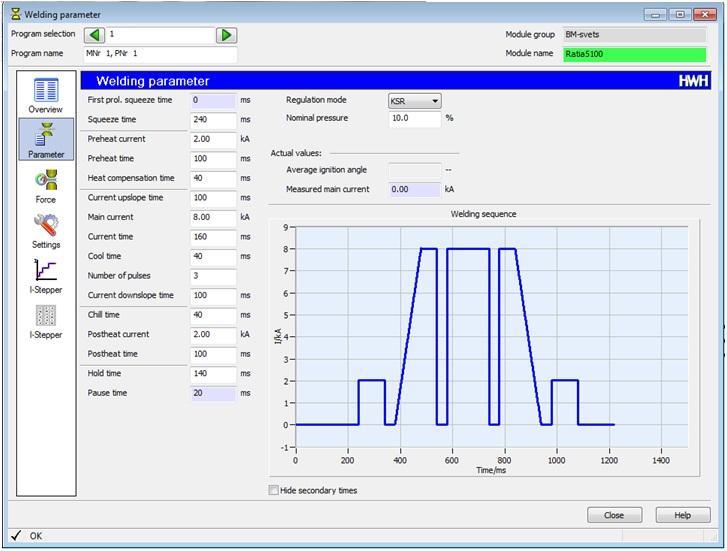The width and height of the screenshot is (727, 551).
Task: Toggle Hide secondary times checkbox
Action: point(274,490)
